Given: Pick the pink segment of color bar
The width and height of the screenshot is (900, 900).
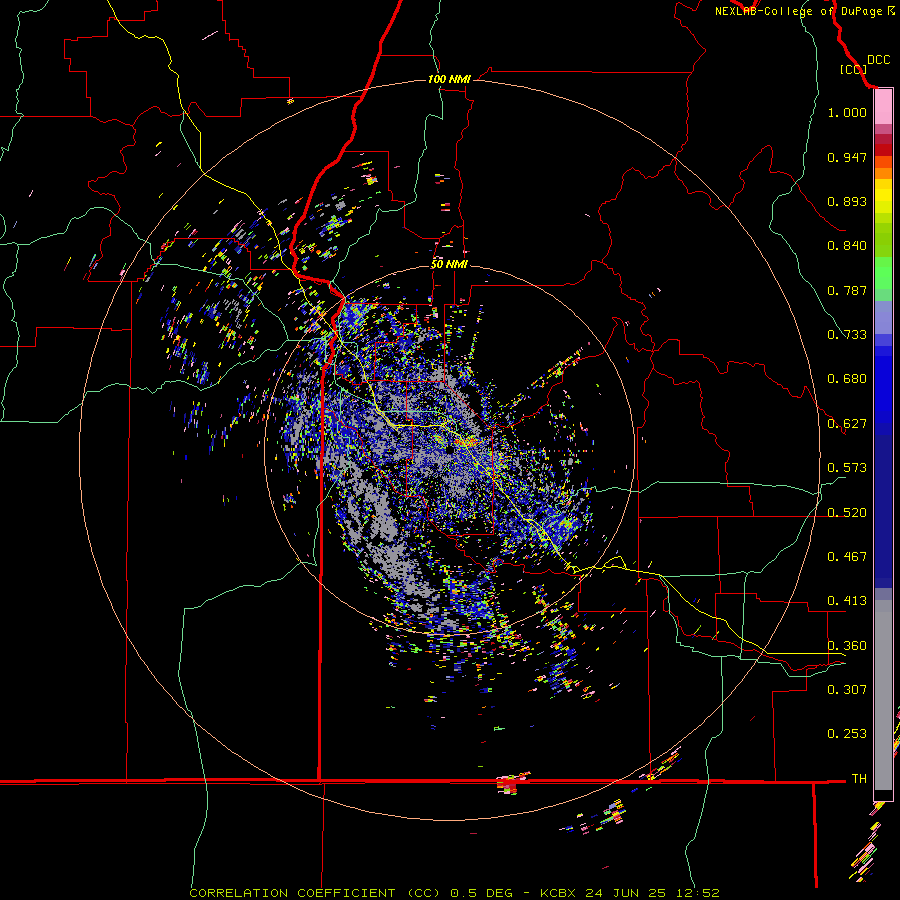Looking at the screenshot, I should tap(883, 107).
